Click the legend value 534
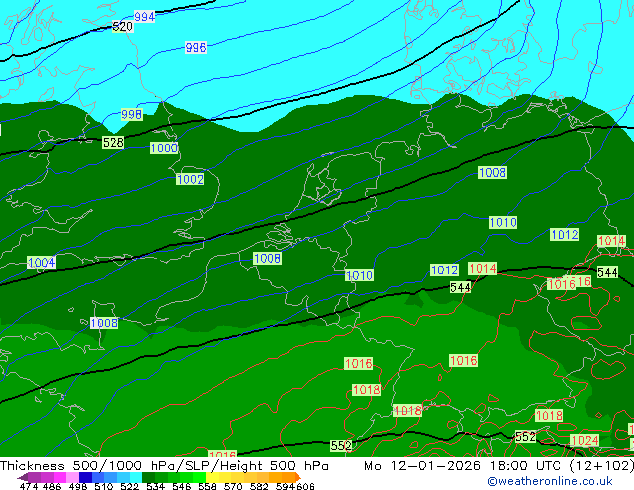 (155, 486)
